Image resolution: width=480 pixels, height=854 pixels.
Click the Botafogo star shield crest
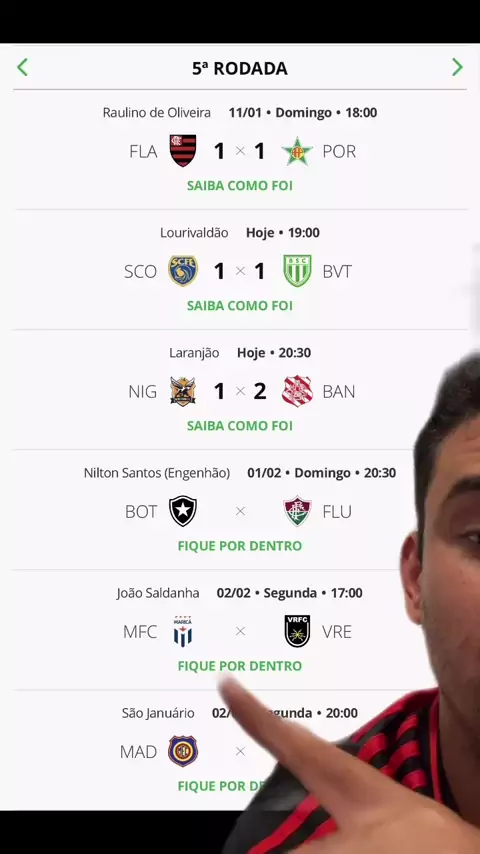(x=183, y=511)
